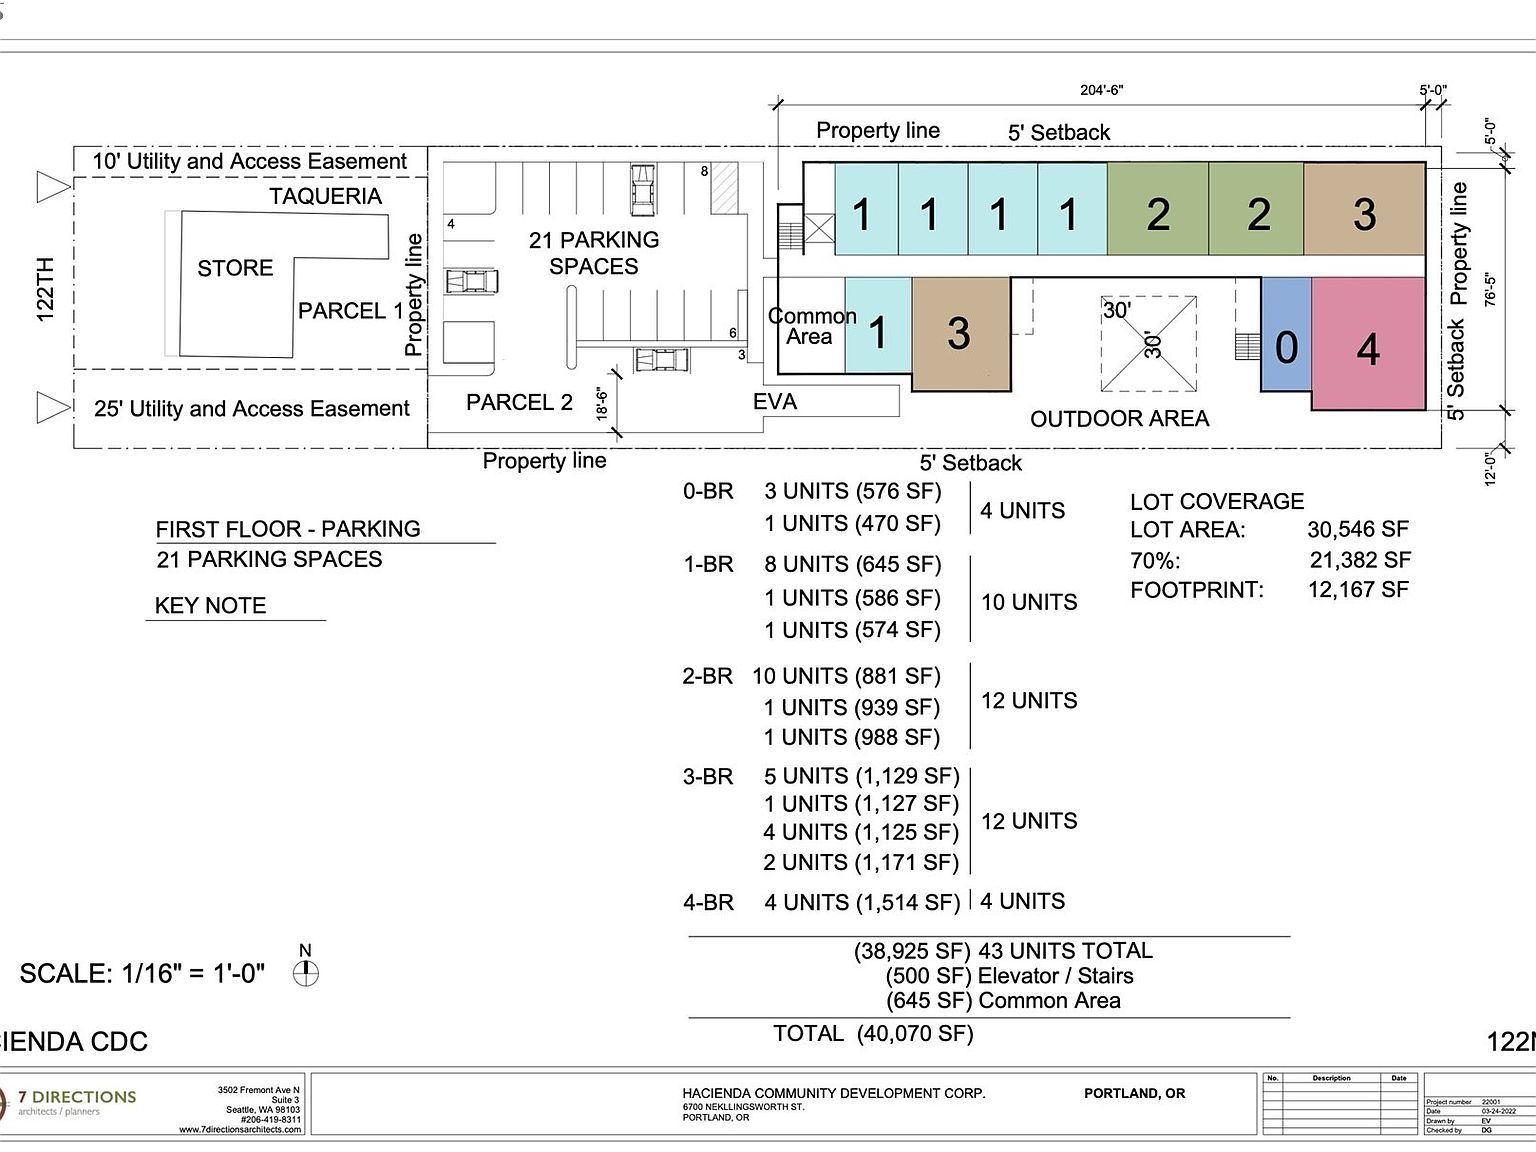This screenshot has height=1152, width=1536.
Task: Select the blue 0-bedroom unit block
Action: 1286,335
